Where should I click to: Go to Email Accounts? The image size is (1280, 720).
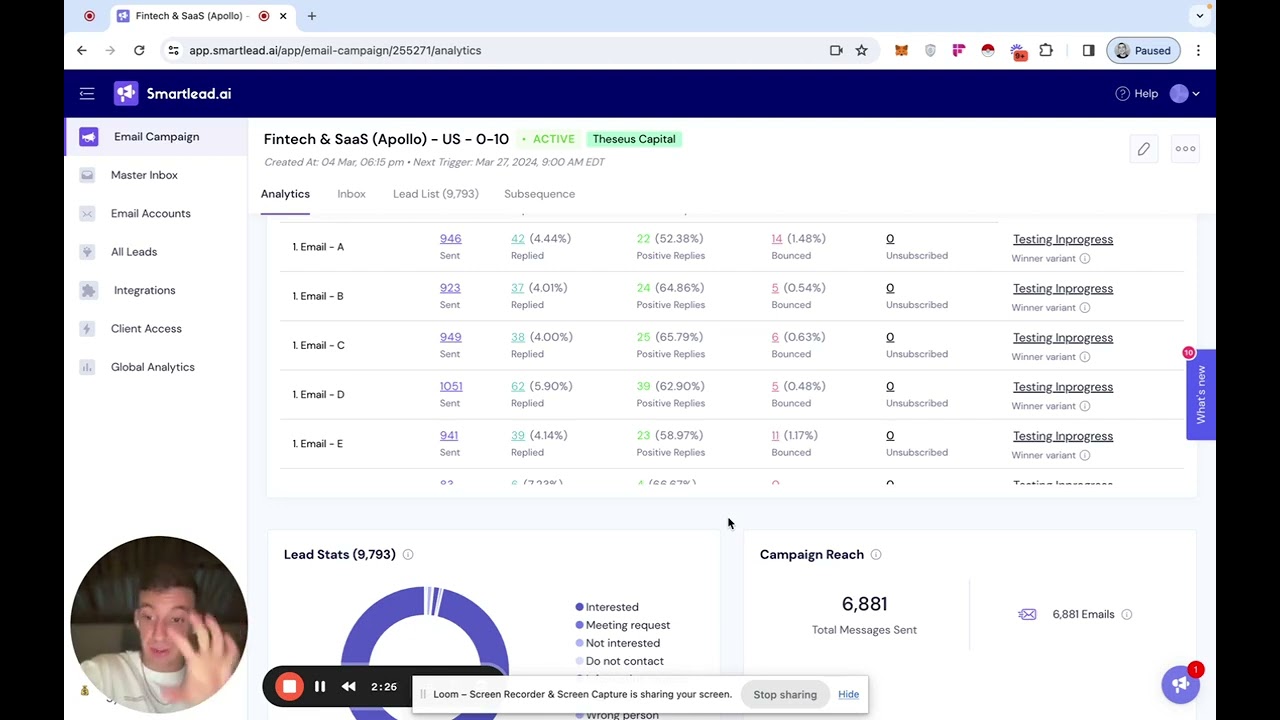(x=150, y=213)
